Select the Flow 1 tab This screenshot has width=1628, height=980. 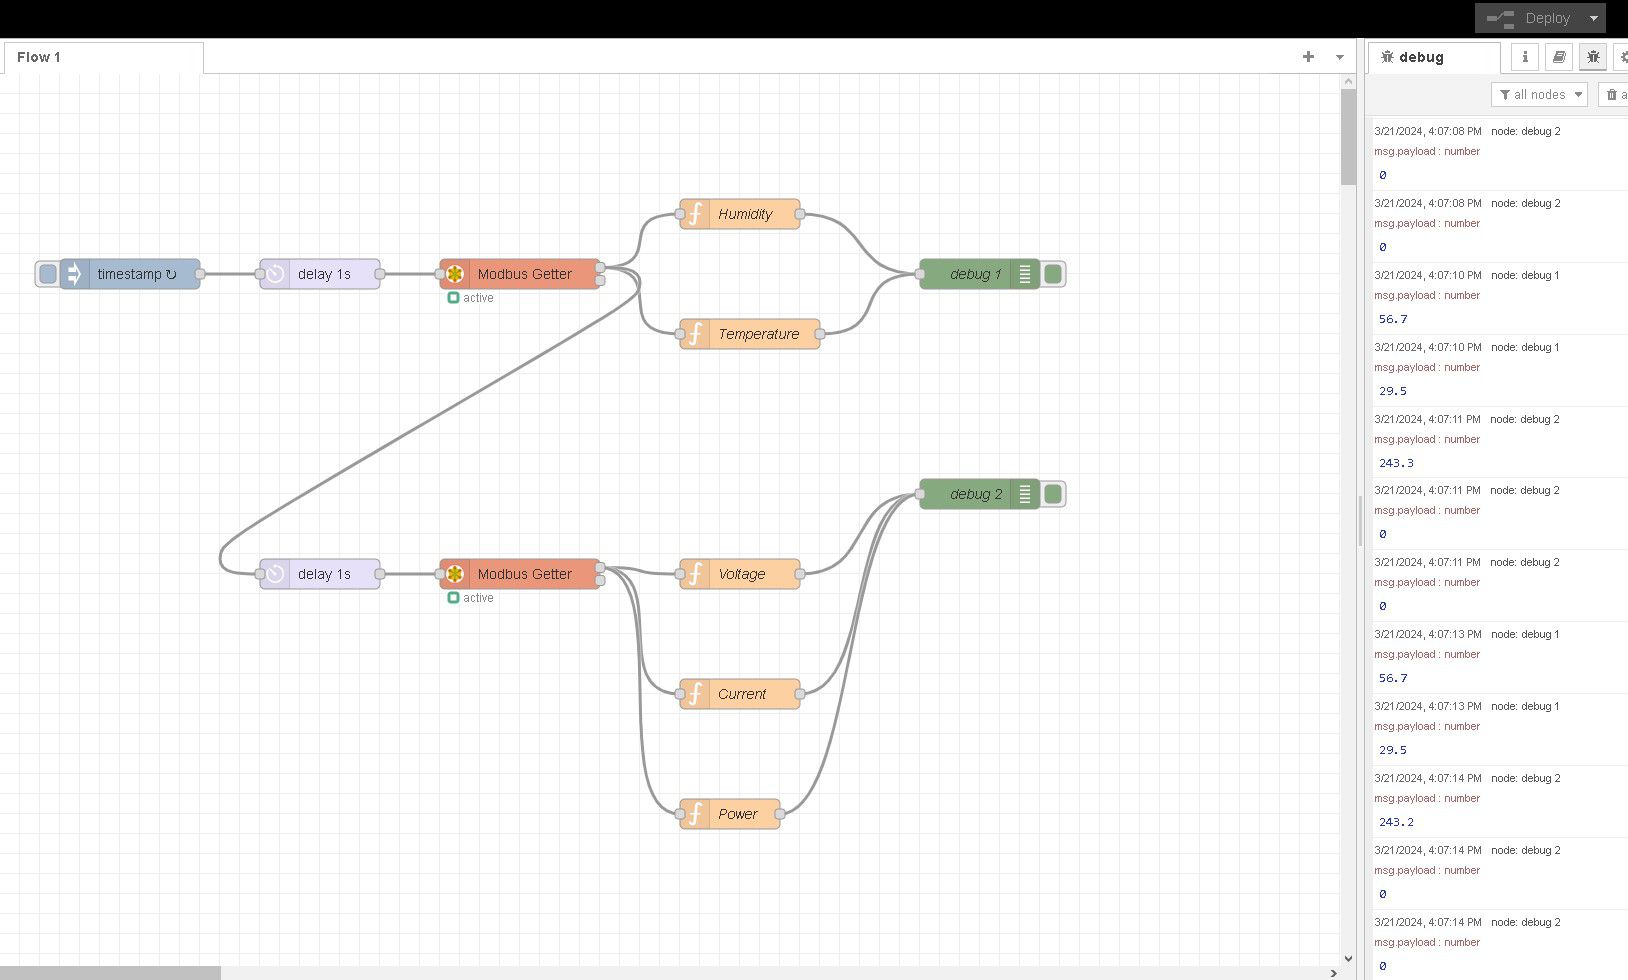point(40,57)
